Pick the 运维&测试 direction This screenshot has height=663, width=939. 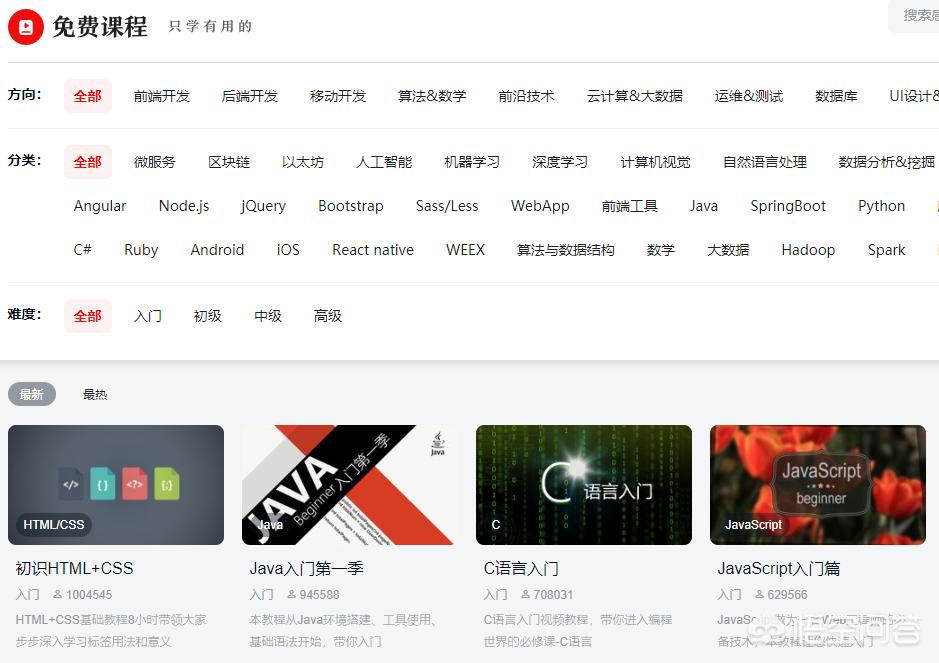click(749, 96)
